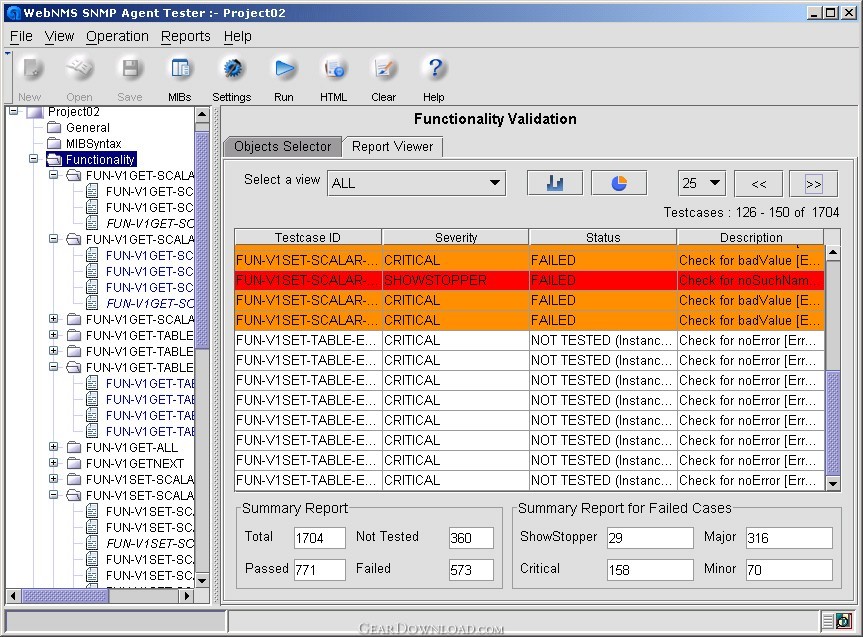
Task: Select the General tree item
Action: click(x=88, y=128)
